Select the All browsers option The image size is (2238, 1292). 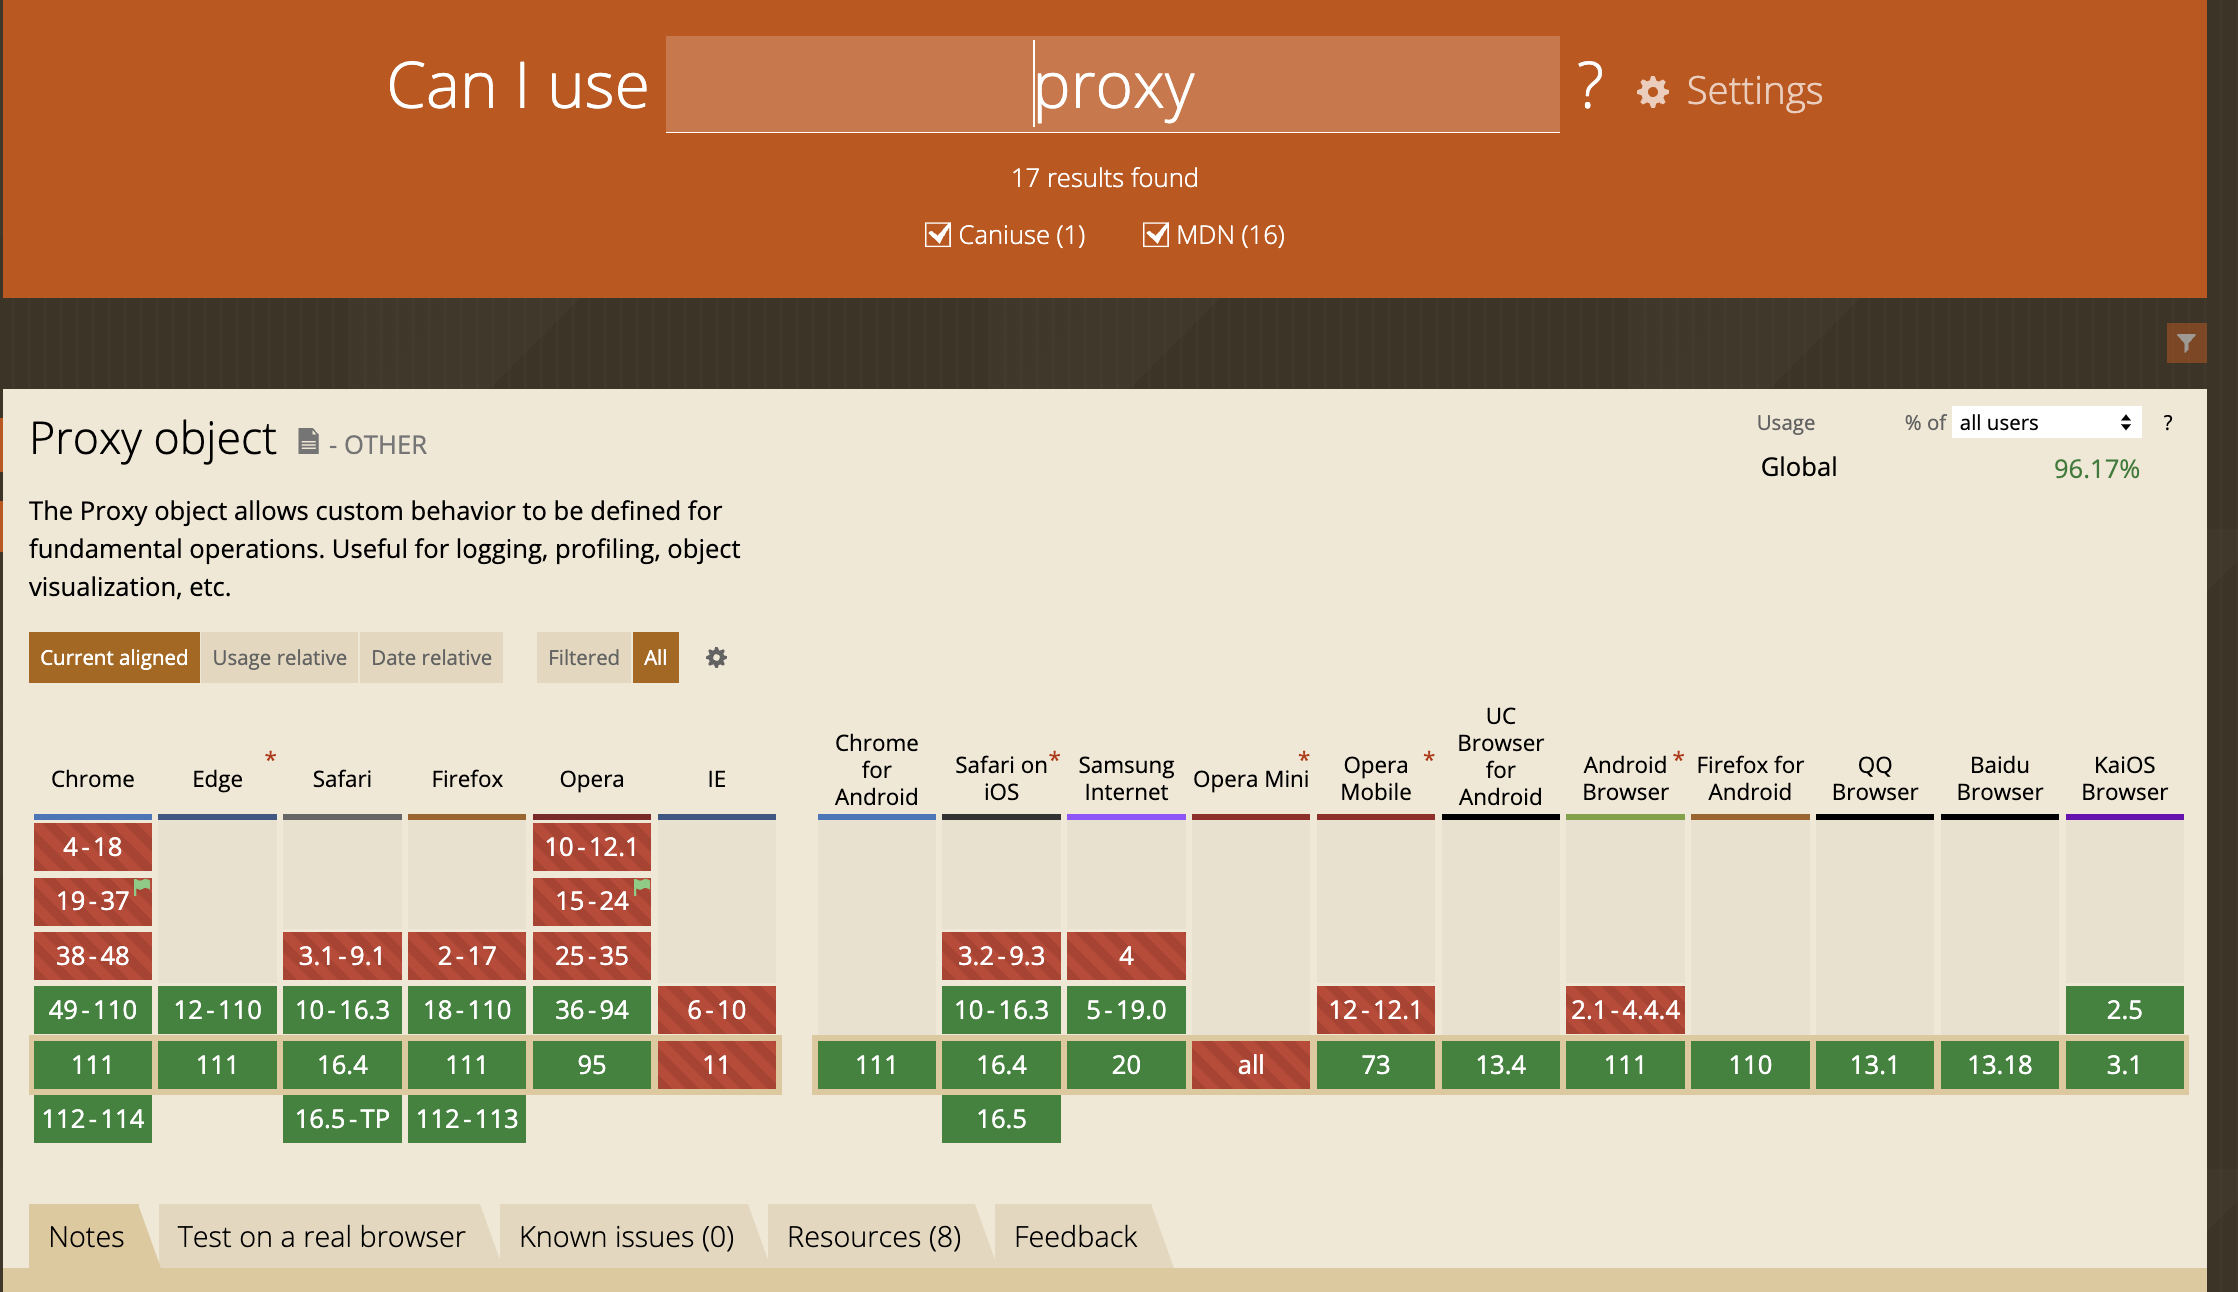coord(656,657)
